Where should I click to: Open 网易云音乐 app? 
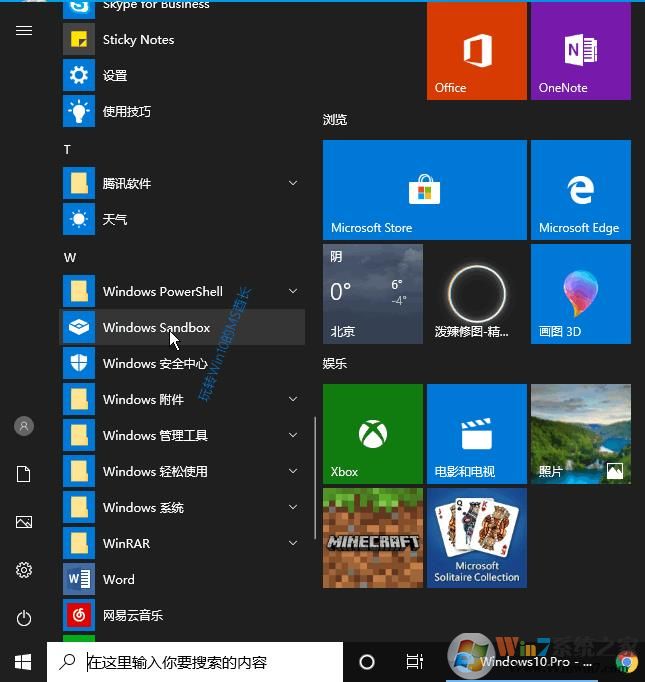182,615
